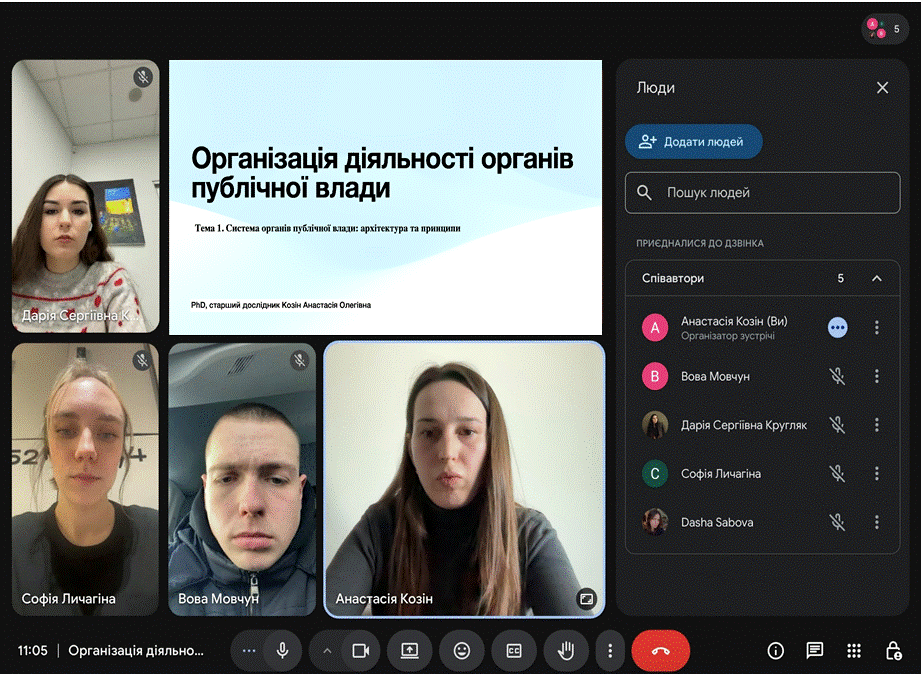Click the photo avatar of Дарія Сергіївна Кругляк
This screenshot has height=674, width=921.
[655, 425]
